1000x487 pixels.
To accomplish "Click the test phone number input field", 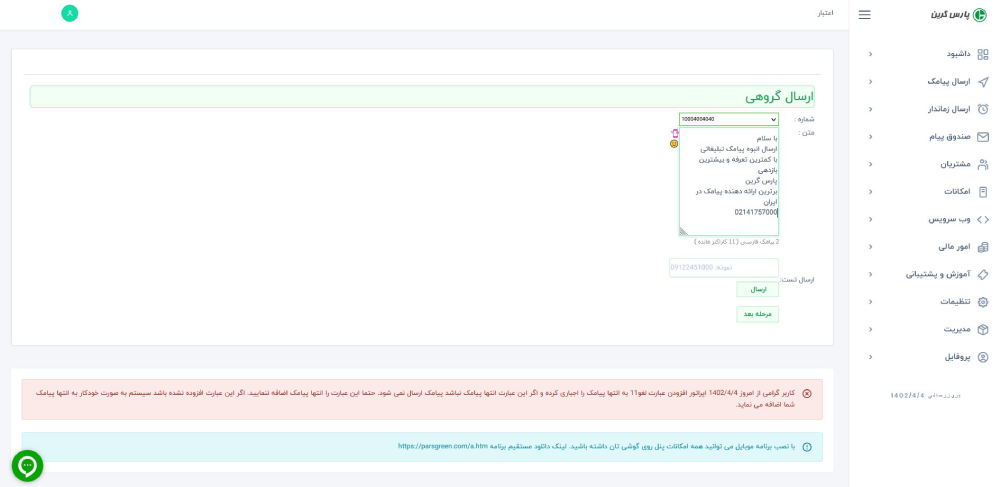I will (724, 268).
